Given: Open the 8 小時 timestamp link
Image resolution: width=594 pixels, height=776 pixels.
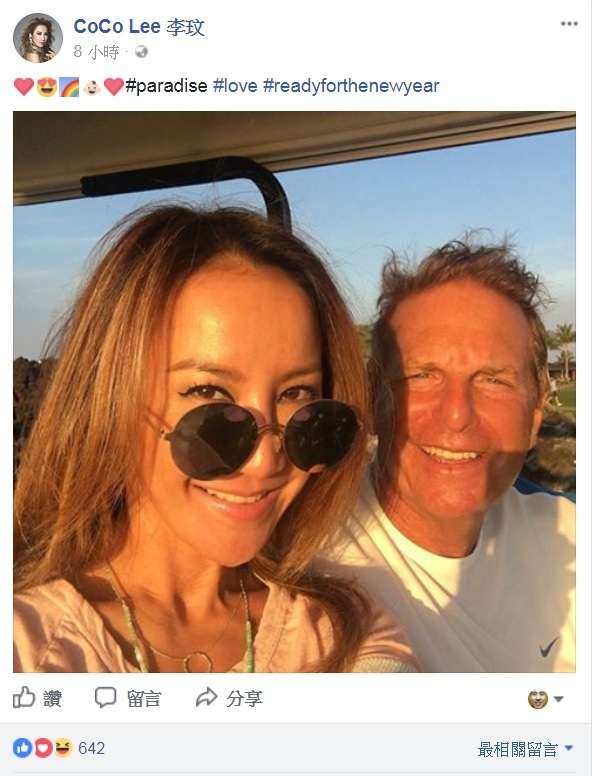Looking at the screenshot, I should tap(97, 51).
